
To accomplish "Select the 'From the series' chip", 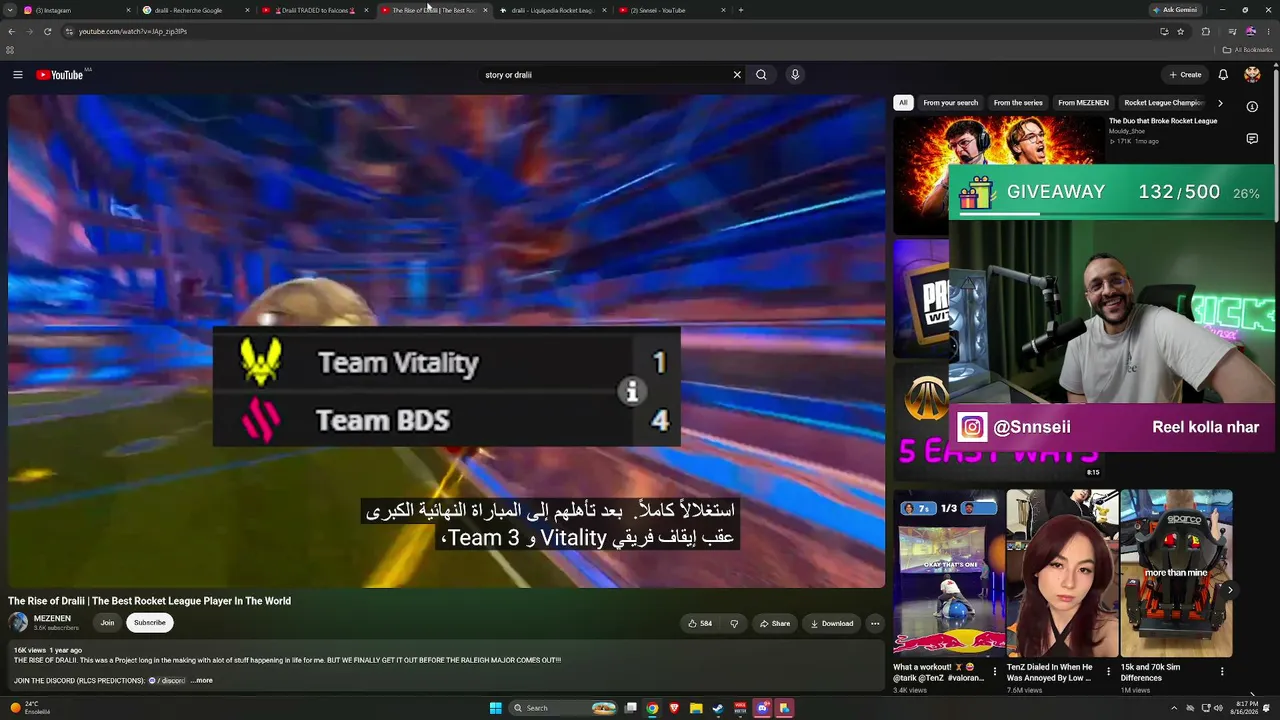I will pyautogui.click(x=1018, y=103).
